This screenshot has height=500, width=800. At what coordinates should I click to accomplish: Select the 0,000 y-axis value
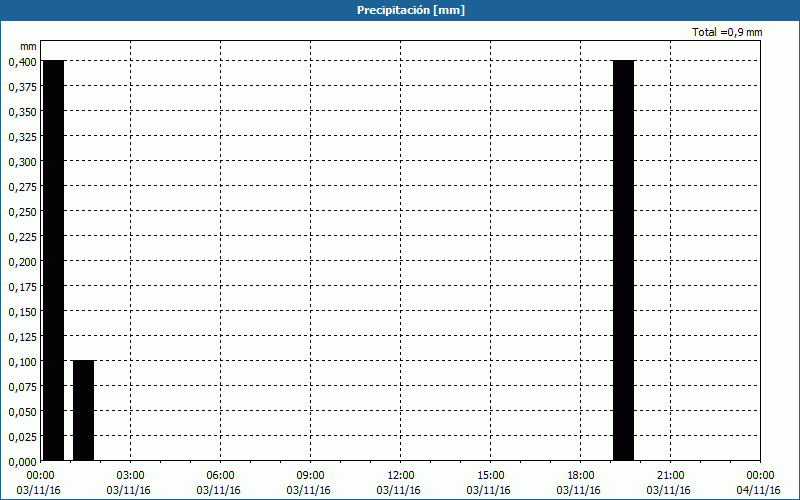point(22,461)
